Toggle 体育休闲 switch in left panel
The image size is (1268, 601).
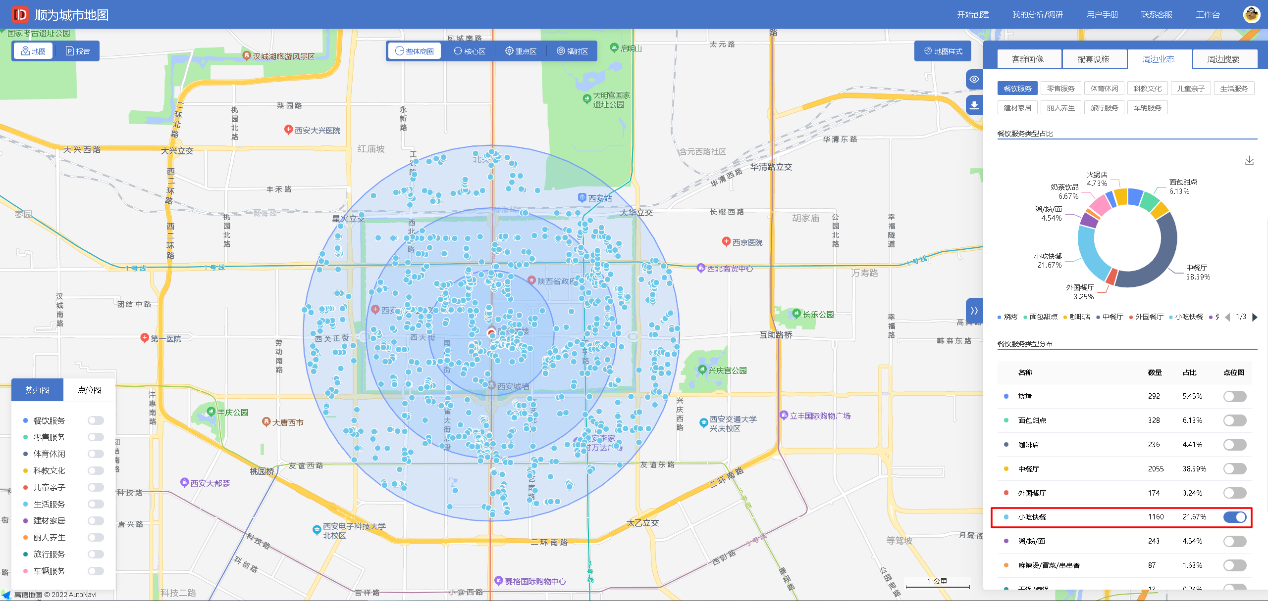coord(96,454)
